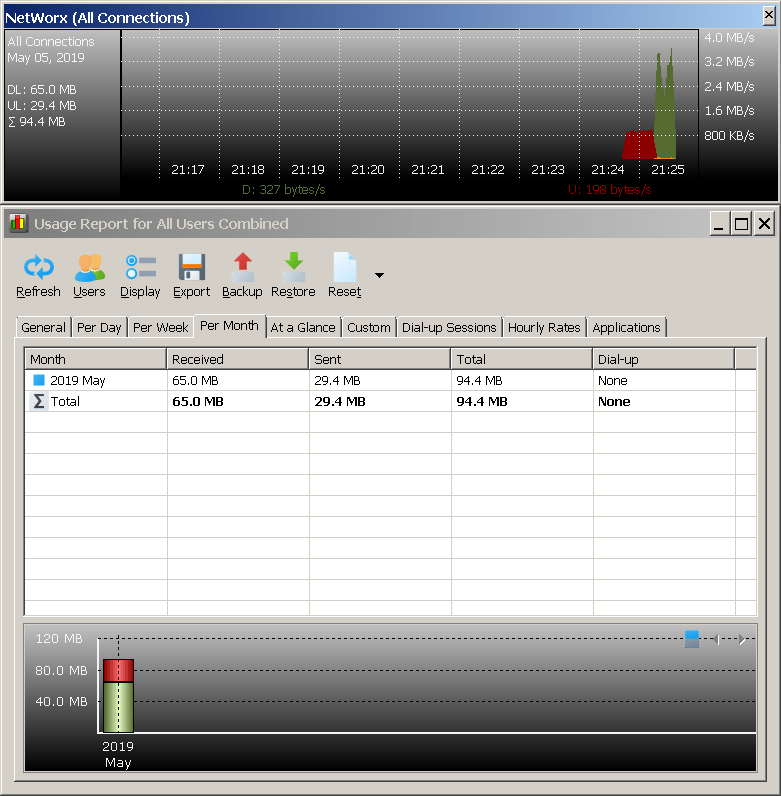Click the chart scroll right arrow
The height and width of the screenshot is (796, 781).
coord(742,639)
